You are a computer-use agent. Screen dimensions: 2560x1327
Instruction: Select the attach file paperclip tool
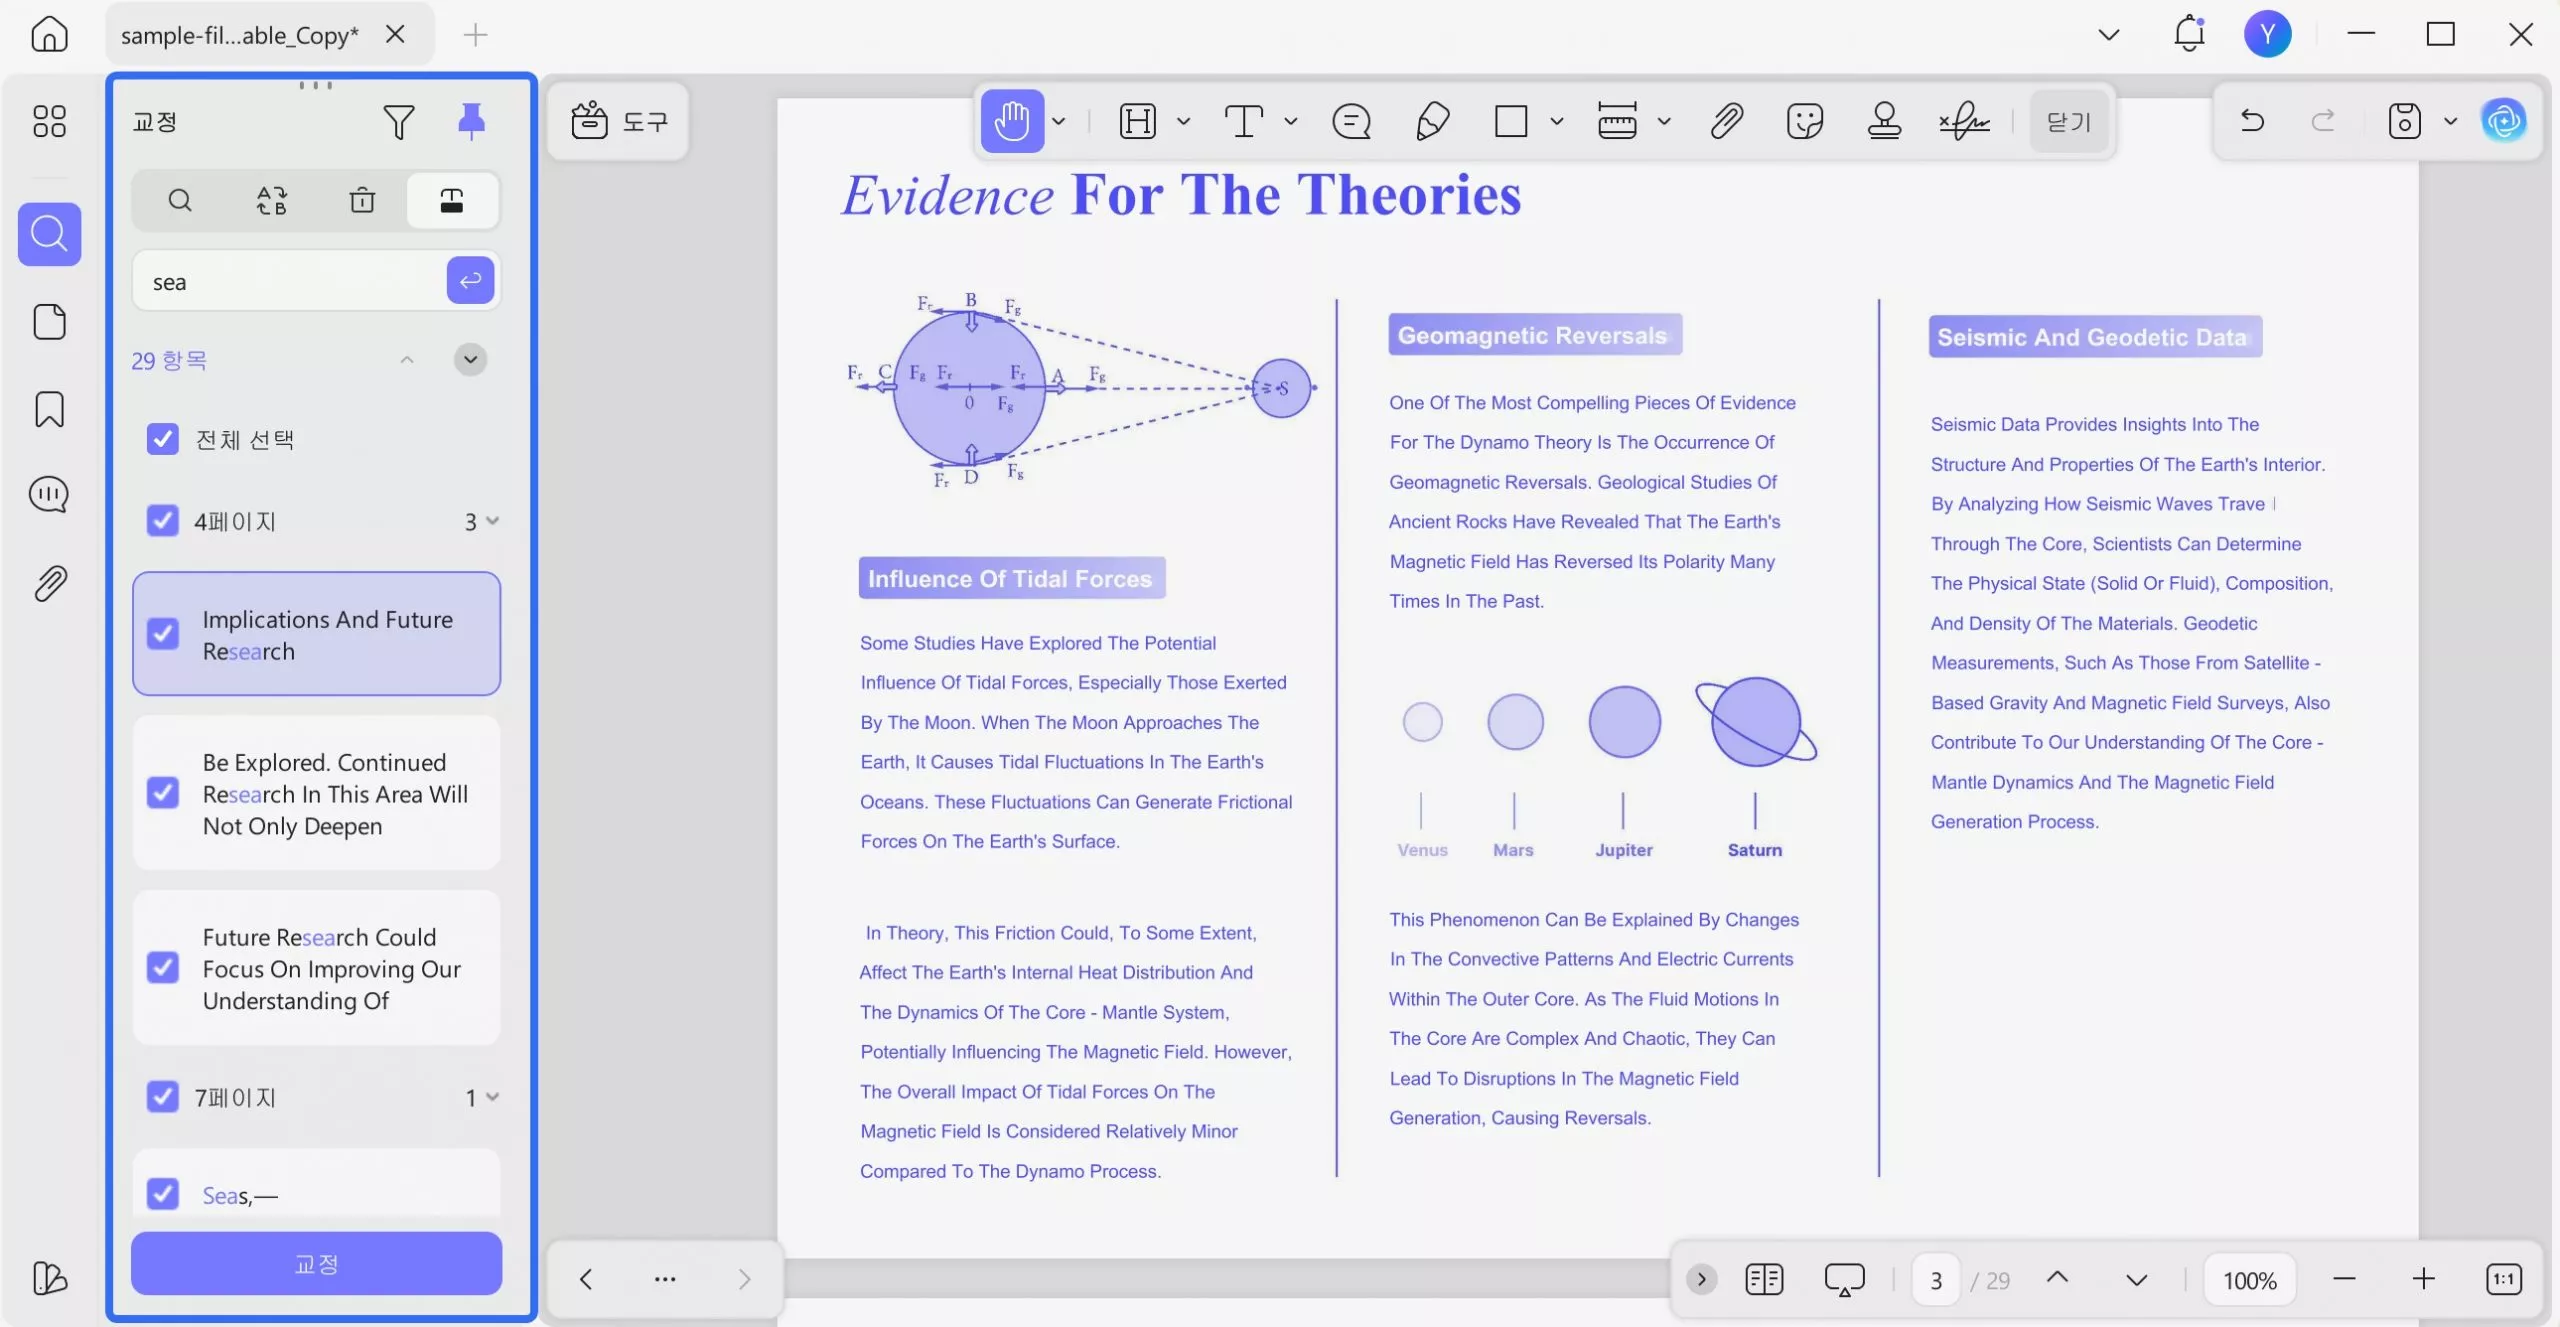coord(1727,122)
